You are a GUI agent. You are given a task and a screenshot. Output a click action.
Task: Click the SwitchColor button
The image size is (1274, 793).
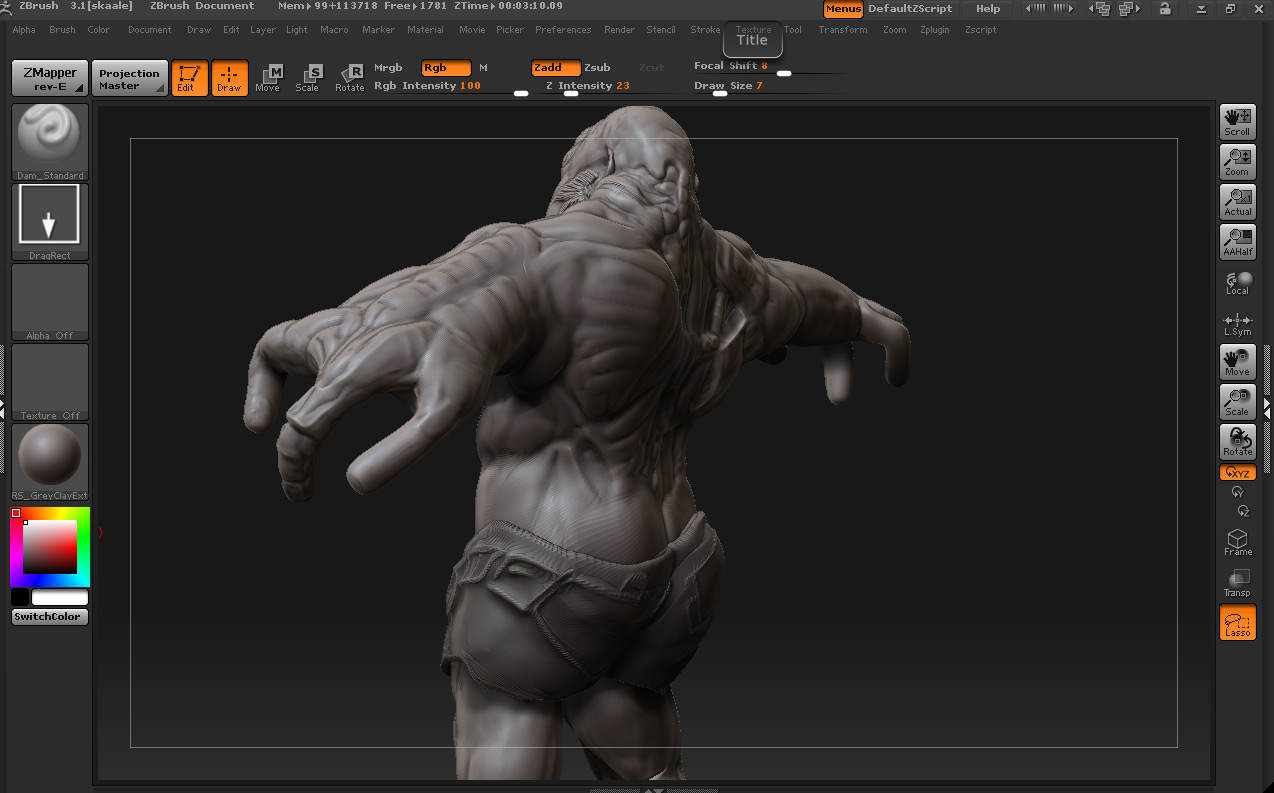pos(50,617)
